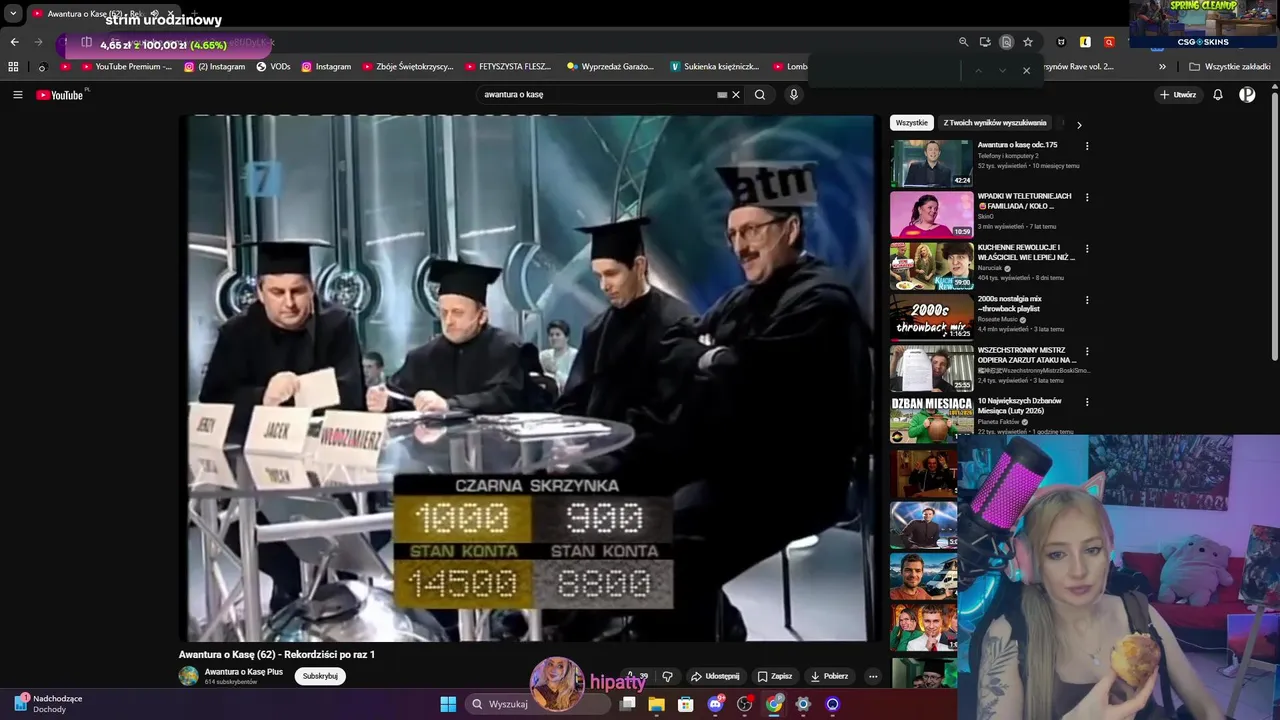Open the Nadchodzące Dochody widget

pyautogui.click(x=48, y=704)
